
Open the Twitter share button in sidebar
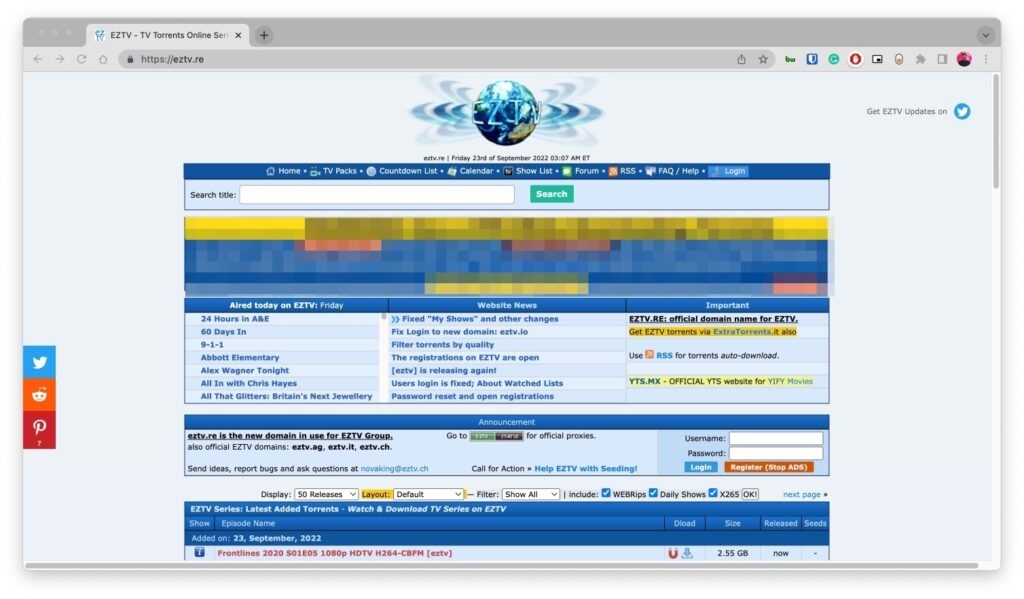(x=39, y=362)
